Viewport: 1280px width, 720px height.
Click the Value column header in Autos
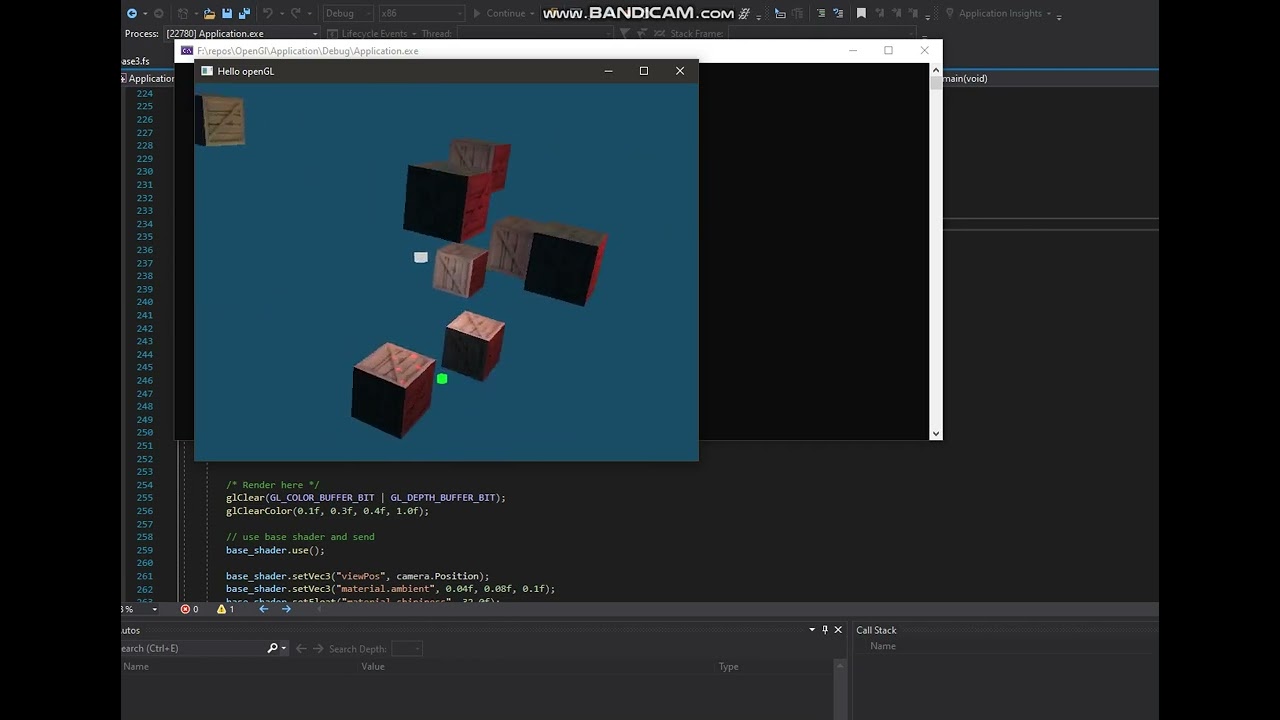tap(373, 666)
